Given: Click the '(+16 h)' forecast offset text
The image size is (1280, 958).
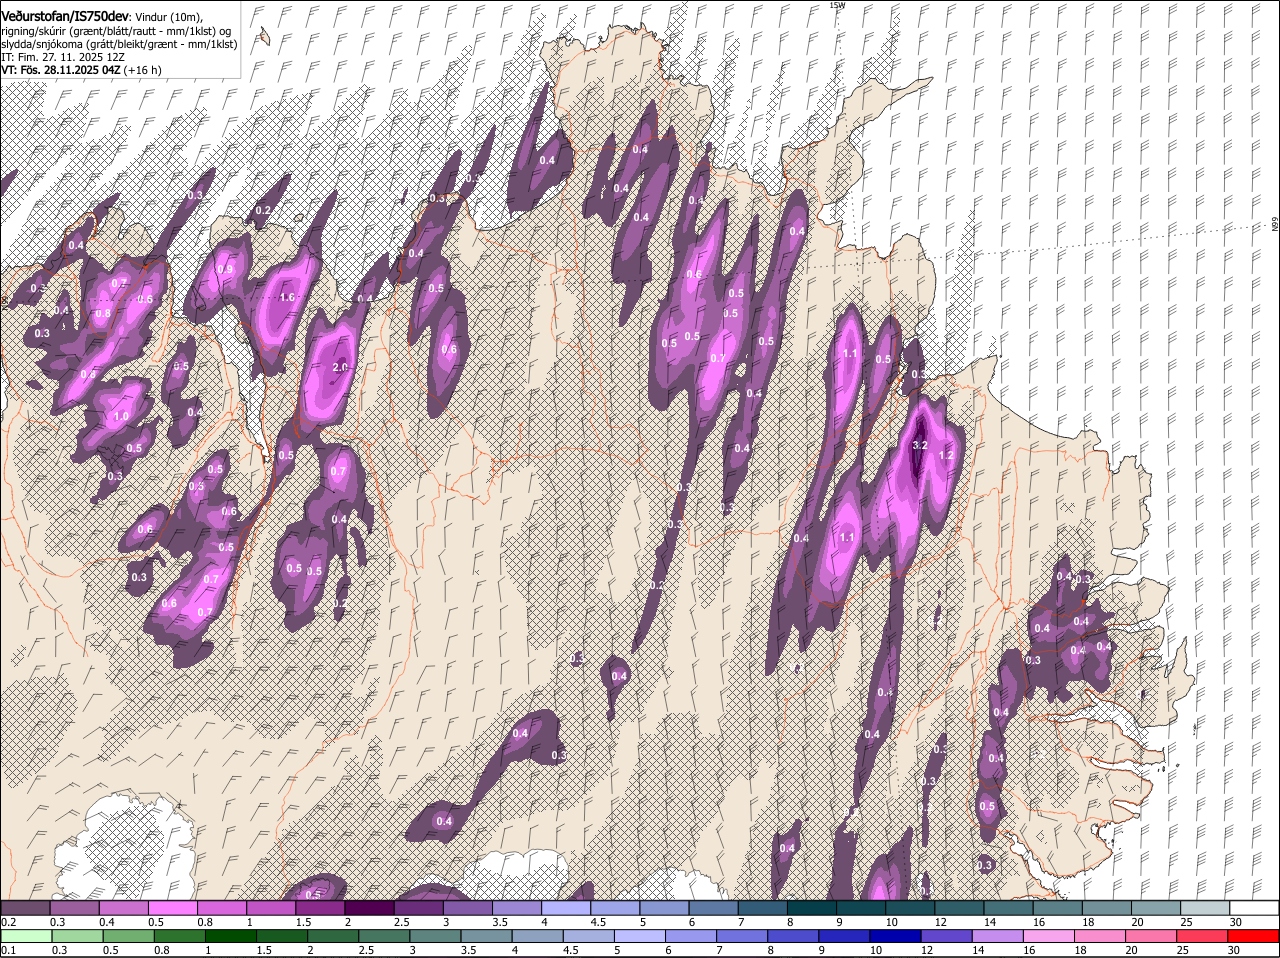Looking at the screenshot, I should (x=144, y=70).
